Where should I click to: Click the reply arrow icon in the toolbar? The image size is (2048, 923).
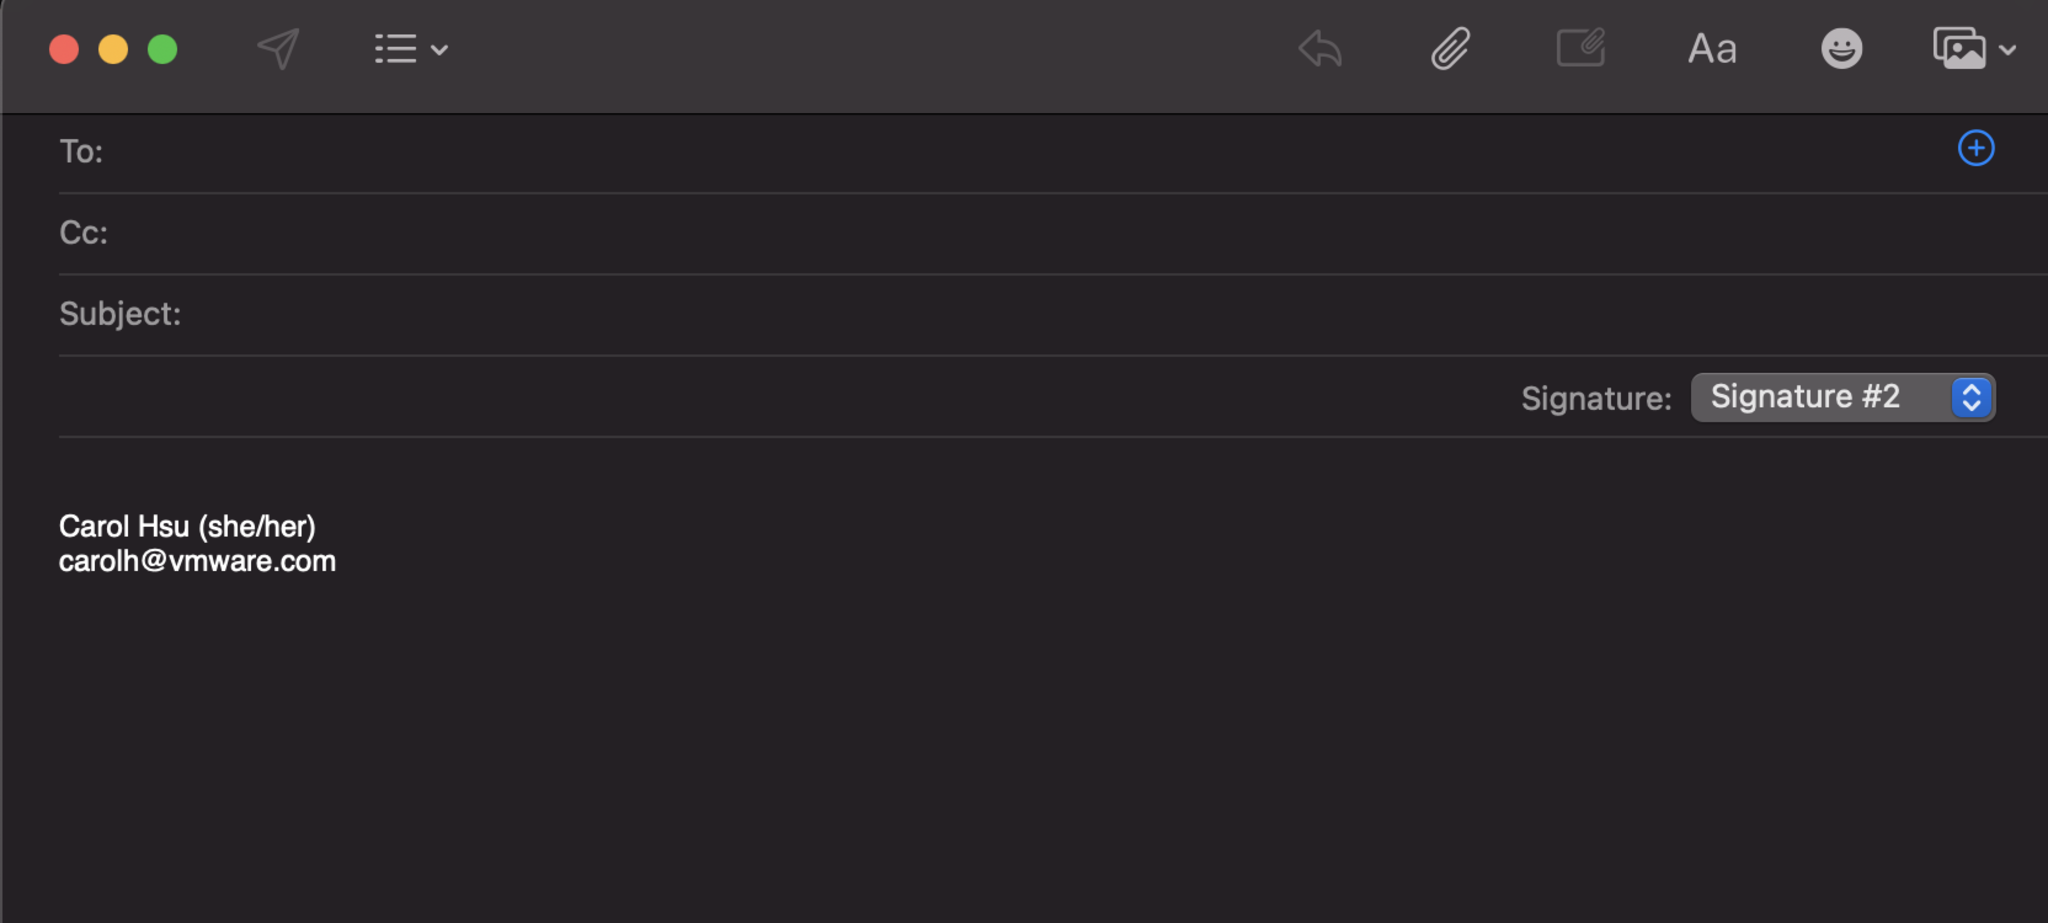click(1320, 49)
